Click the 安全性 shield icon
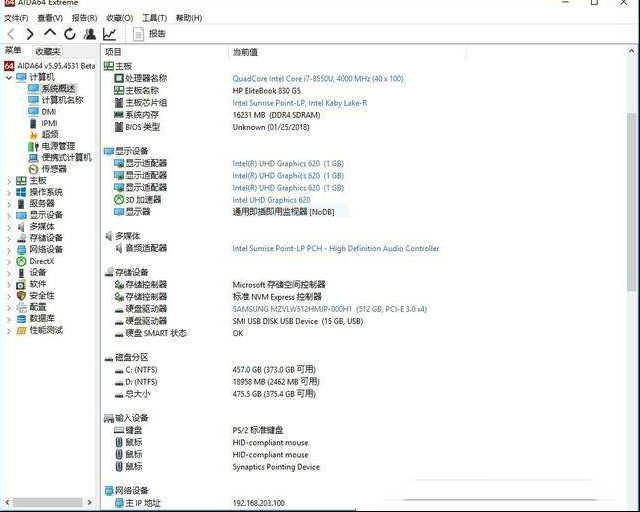Image resolution: width=640 pixels, height=512 pixels. 21,296
